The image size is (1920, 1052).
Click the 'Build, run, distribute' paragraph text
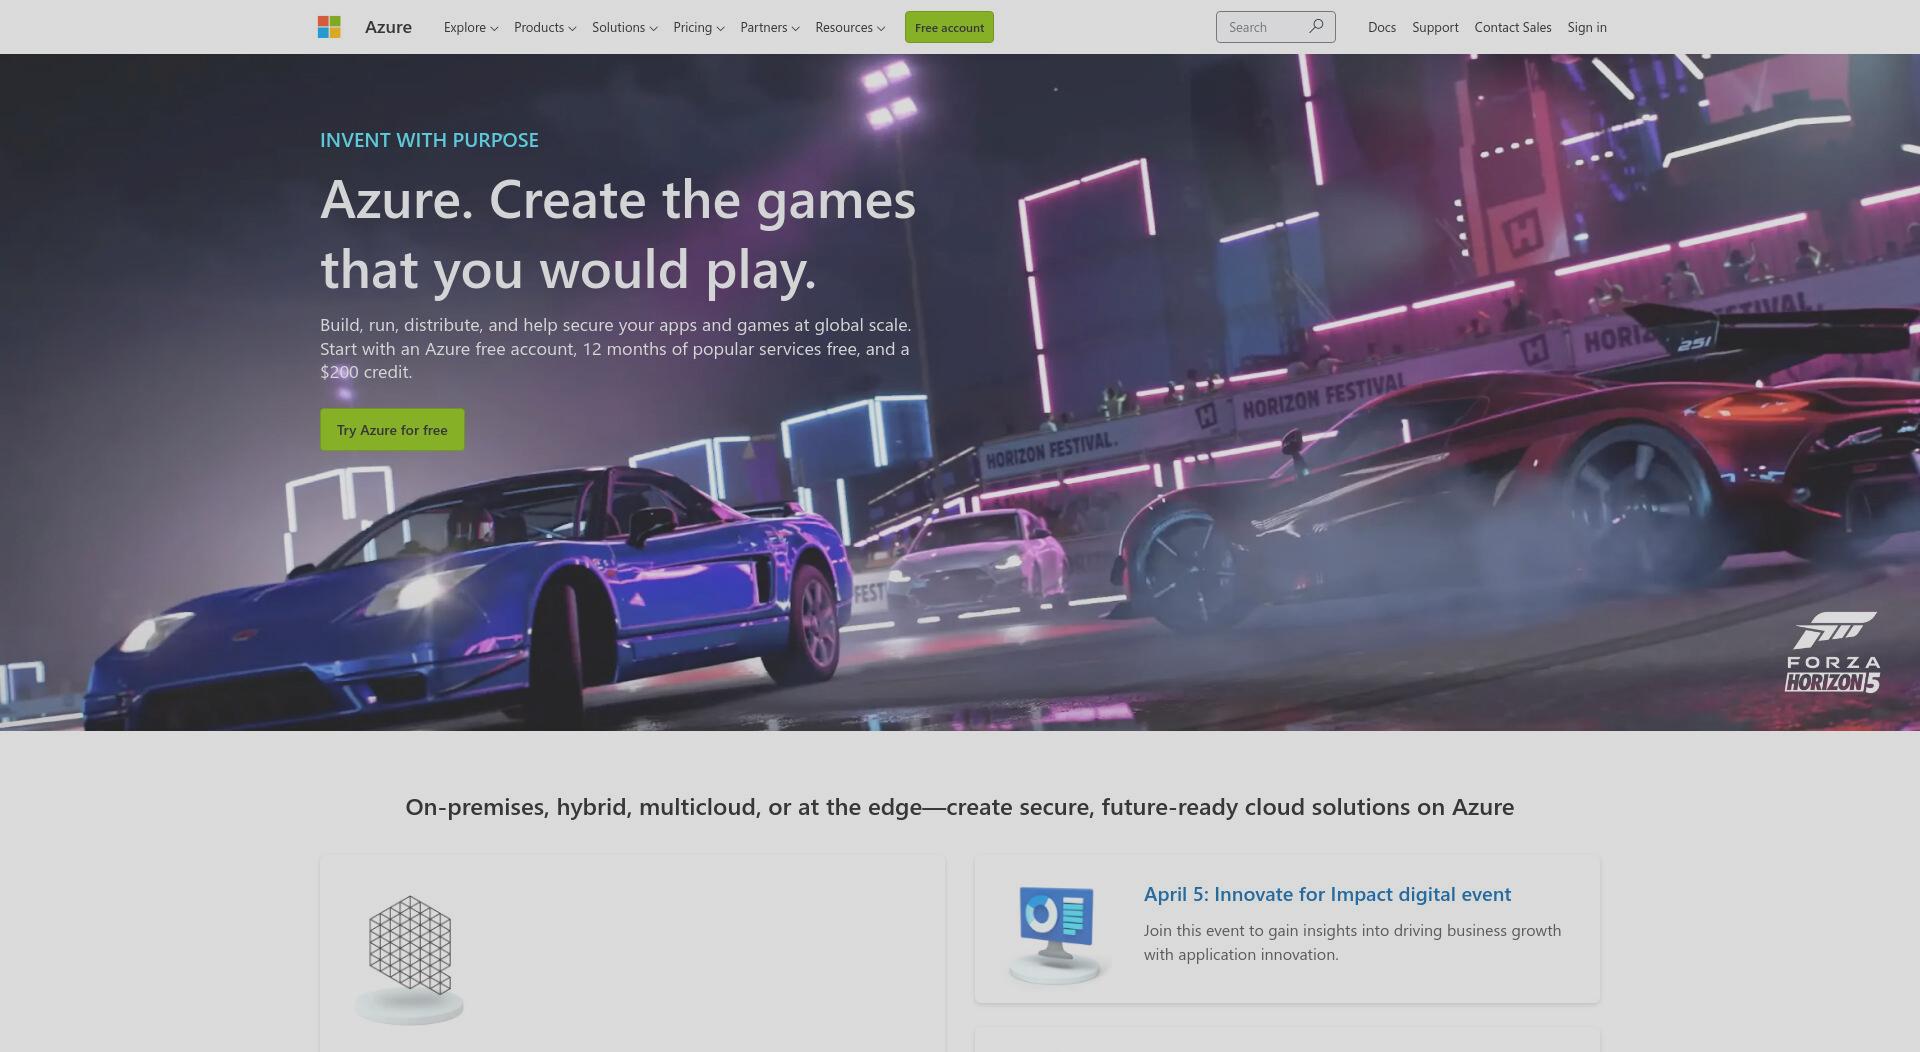(616, 348)
